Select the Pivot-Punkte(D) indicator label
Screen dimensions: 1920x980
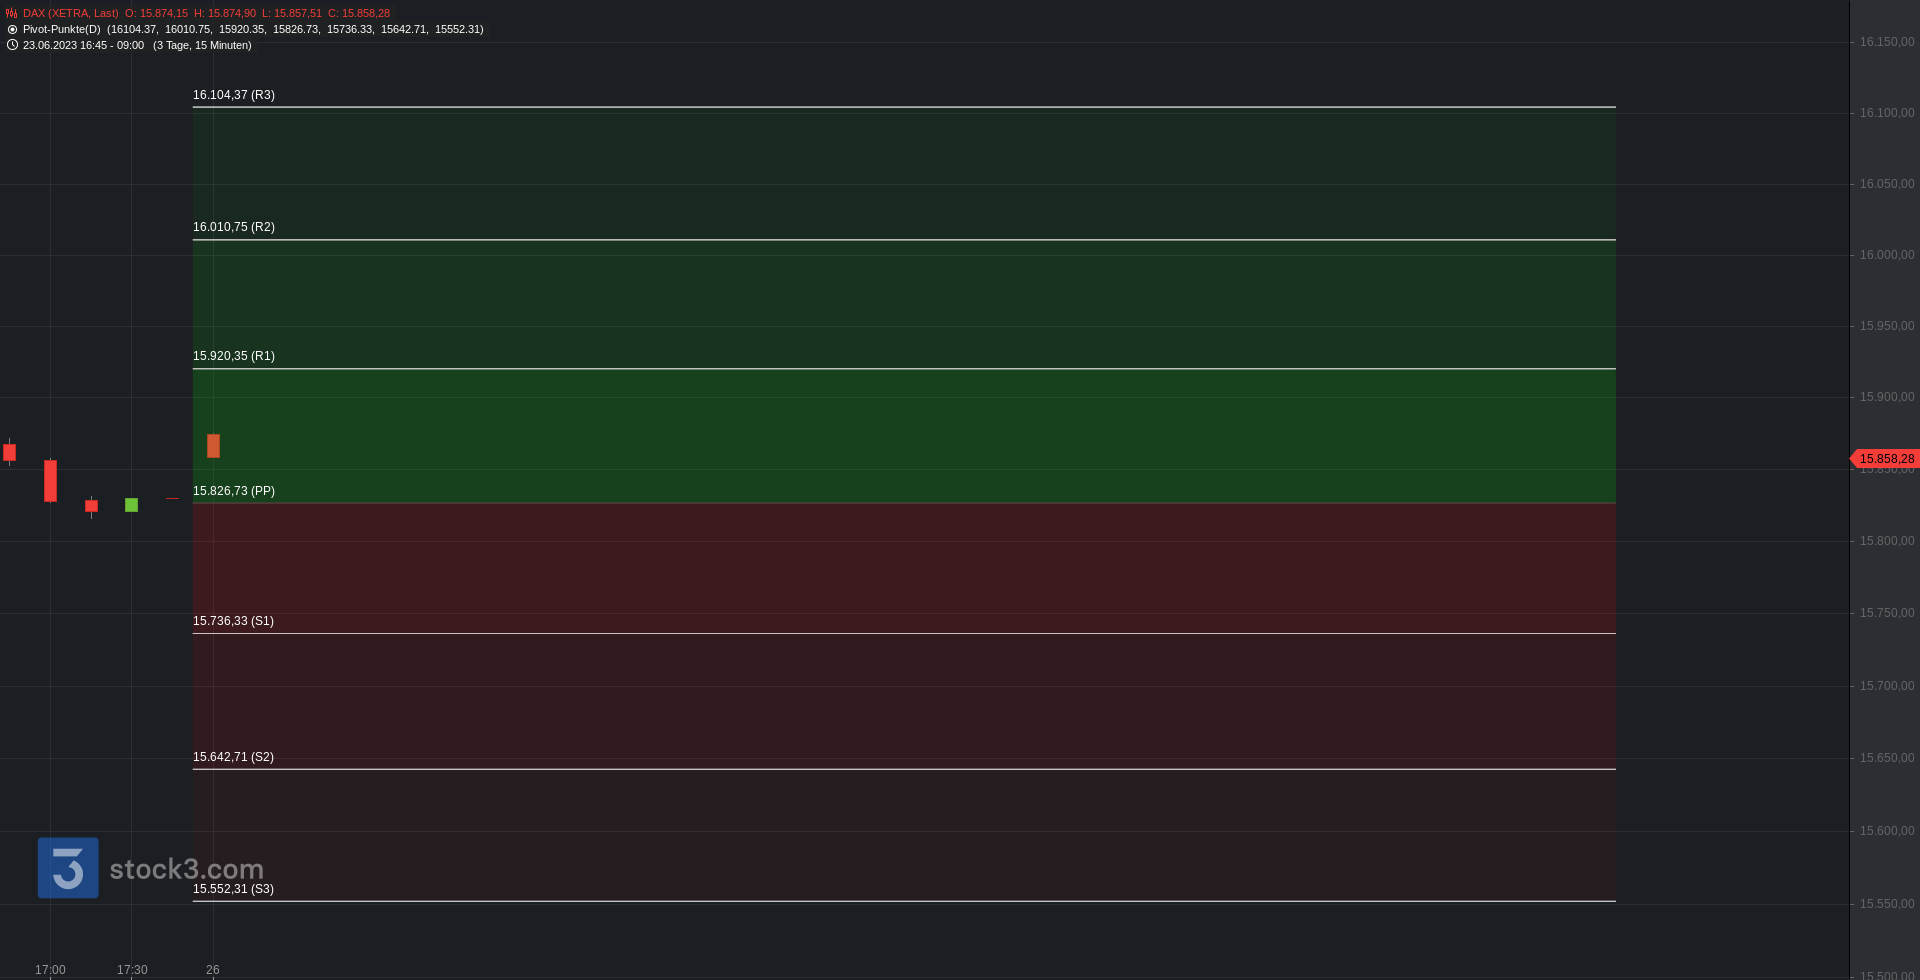pyautogui.click(x=62, y=30)
